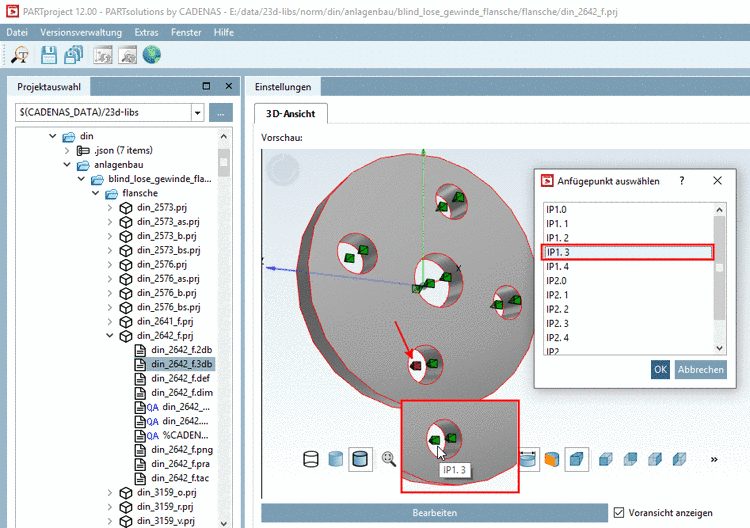This screenshot has height=528, width=750.
Task: Expand the din_2573.prj project node
Action: 110,208
